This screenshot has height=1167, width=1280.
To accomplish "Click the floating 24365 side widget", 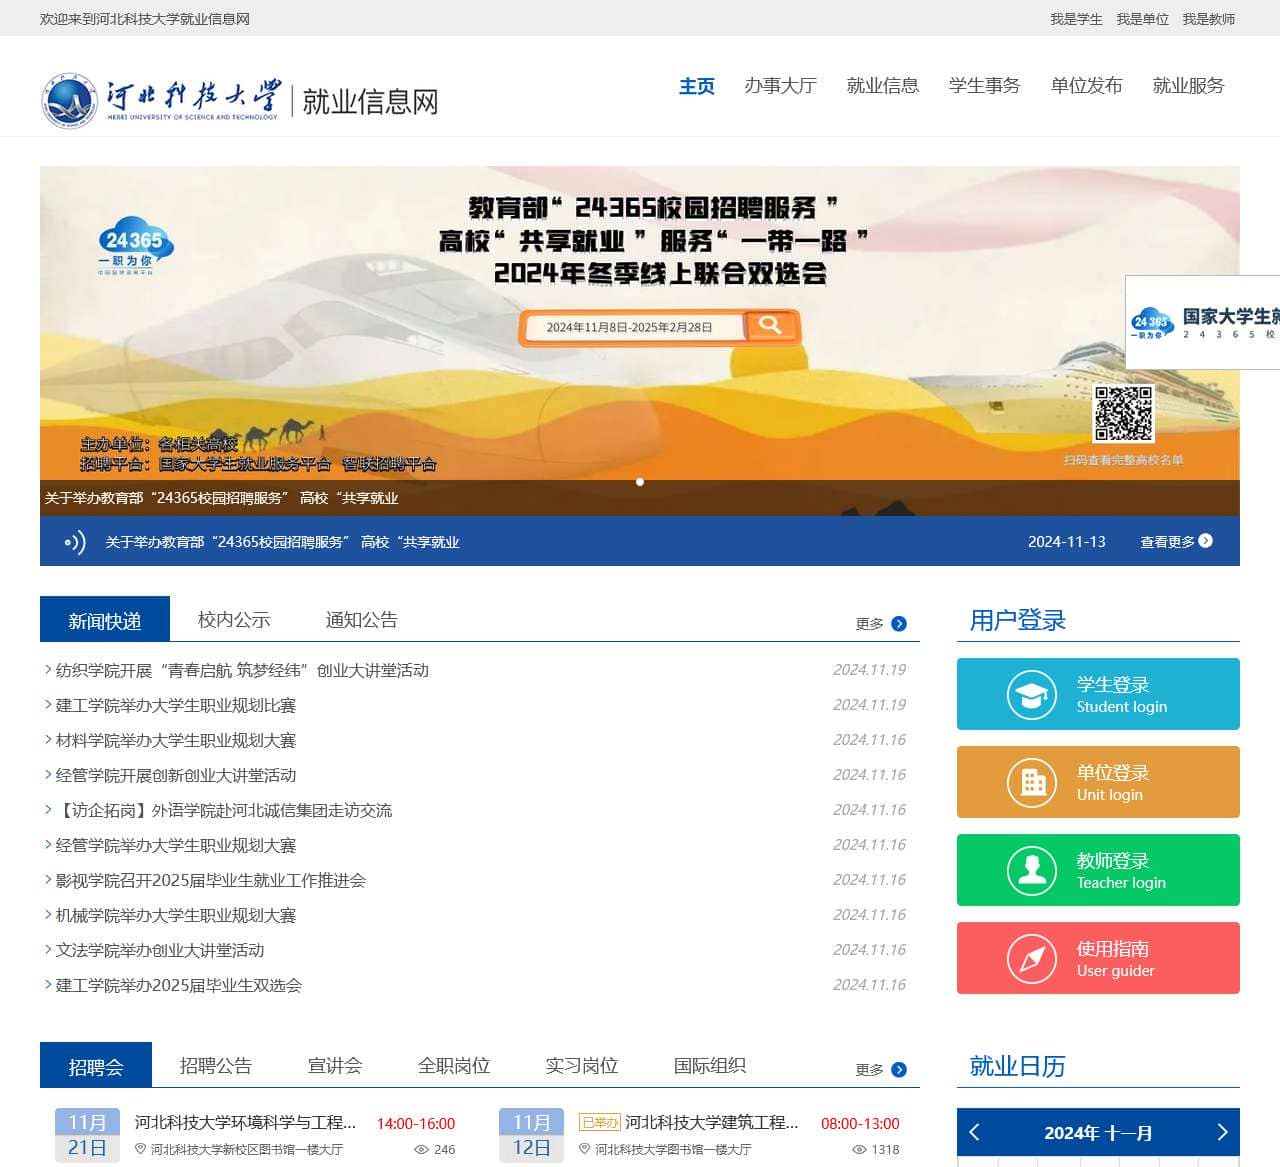I will point(1203,322).
